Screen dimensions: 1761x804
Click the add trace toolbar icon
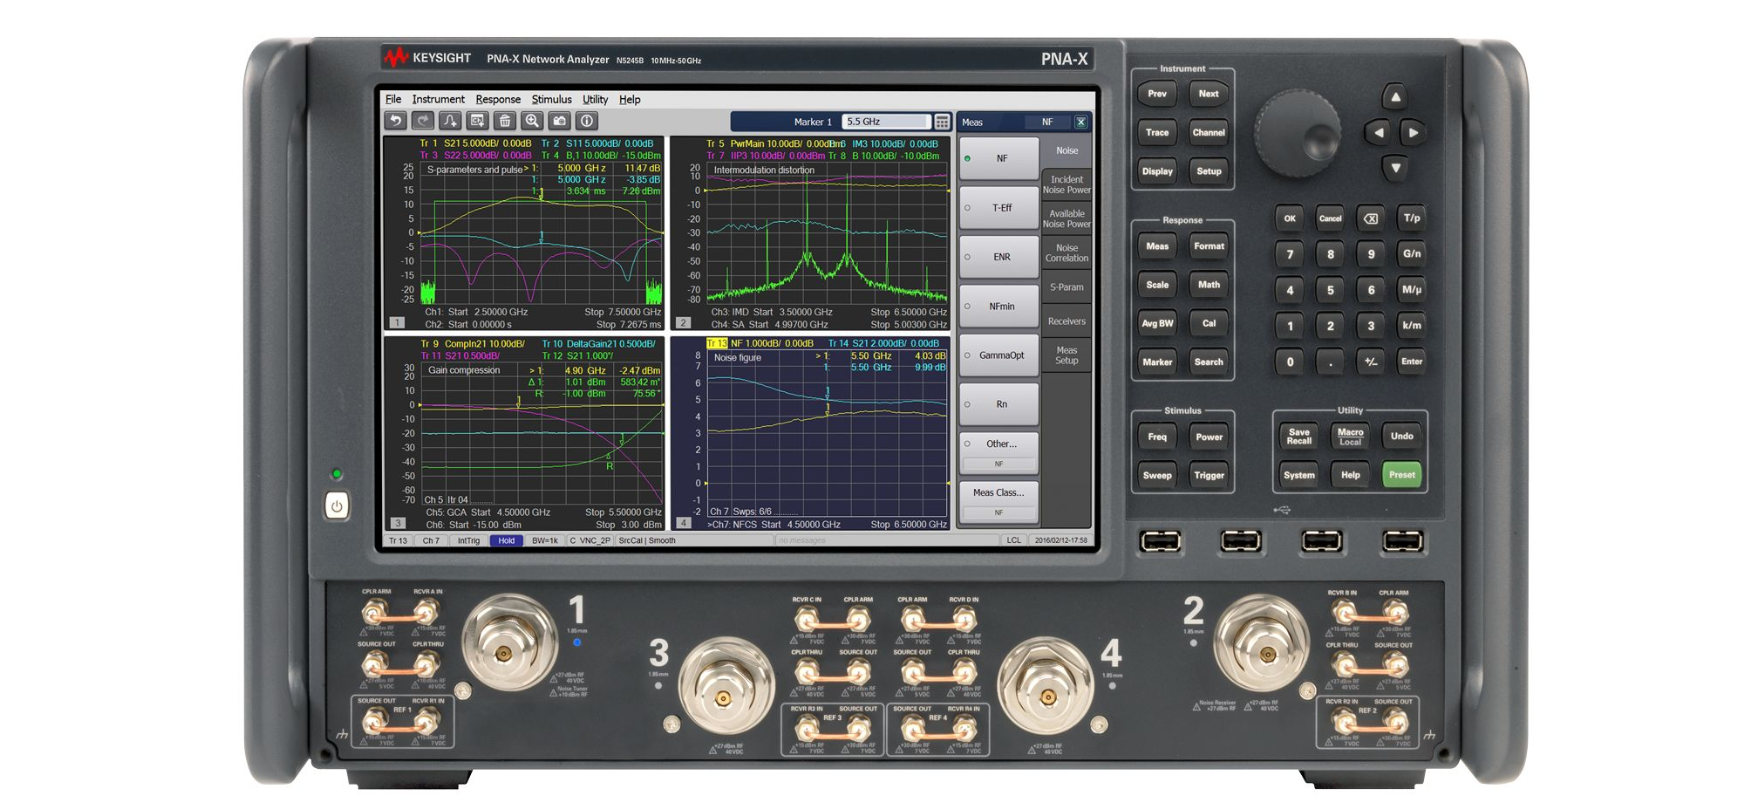[450, 121]
